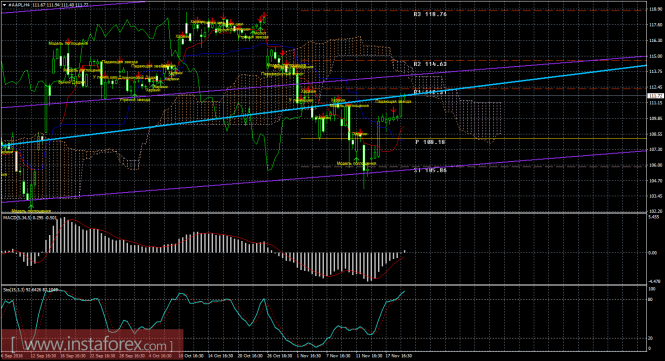Viewport: 665px width, 361px height.
Task: Click the green up-arrow under lowest September candle
Action: click(31, 206)
